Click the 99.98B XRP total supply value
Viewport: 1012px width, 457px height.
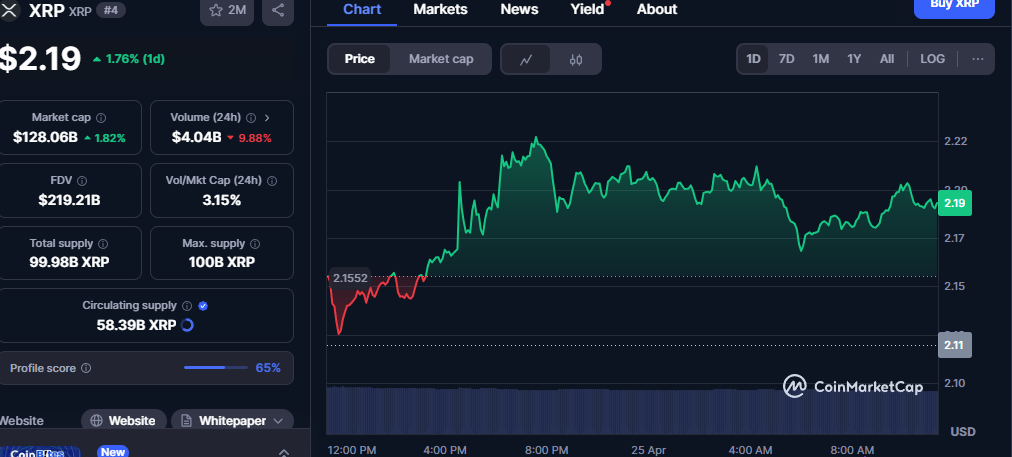point(69,262)
